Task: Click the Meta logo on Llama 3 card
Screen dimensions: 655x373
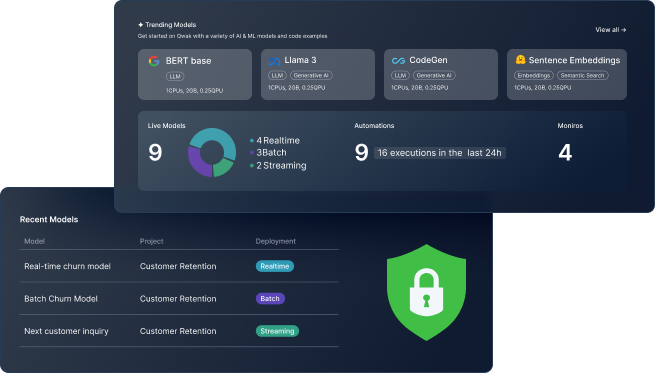Action: (x=274, y=61)
